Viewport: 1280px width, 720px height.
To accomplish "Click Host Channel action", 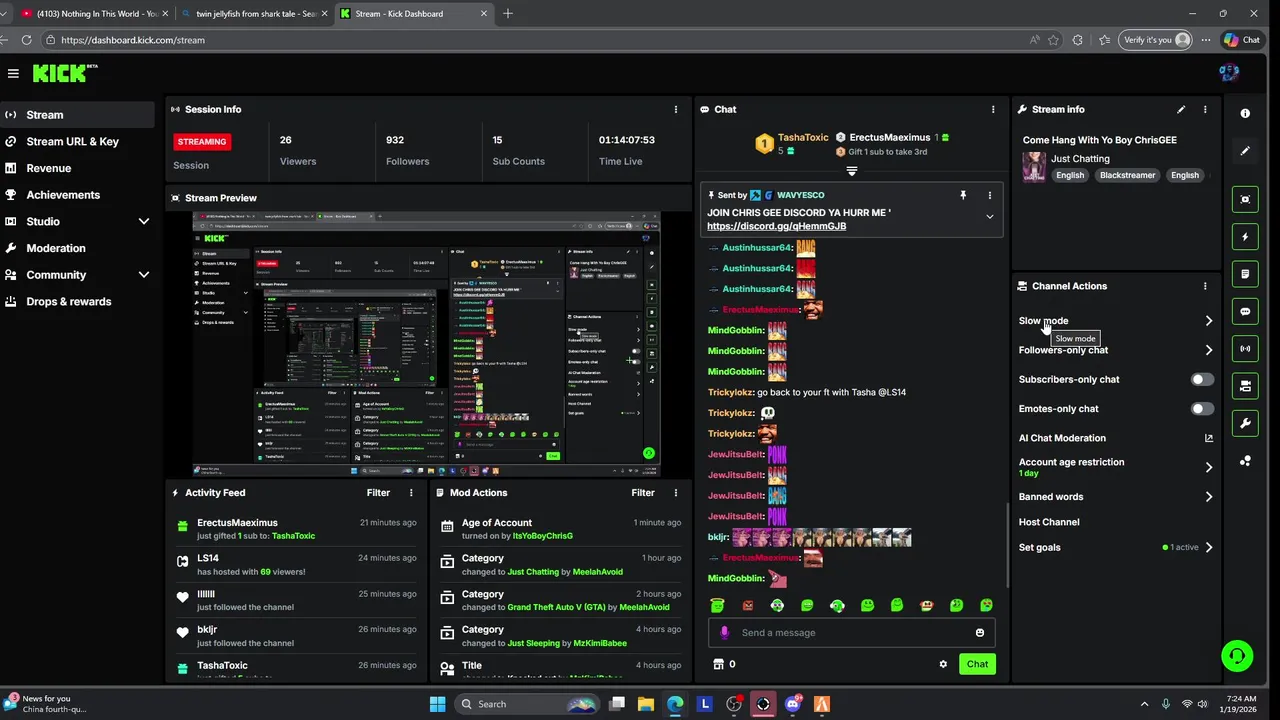I will click(x=1049, y=522).
